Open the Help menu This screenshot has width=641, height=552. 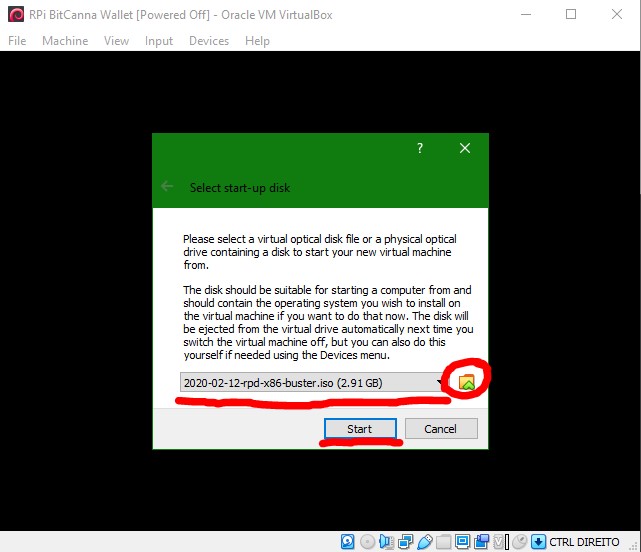[257, 41]
